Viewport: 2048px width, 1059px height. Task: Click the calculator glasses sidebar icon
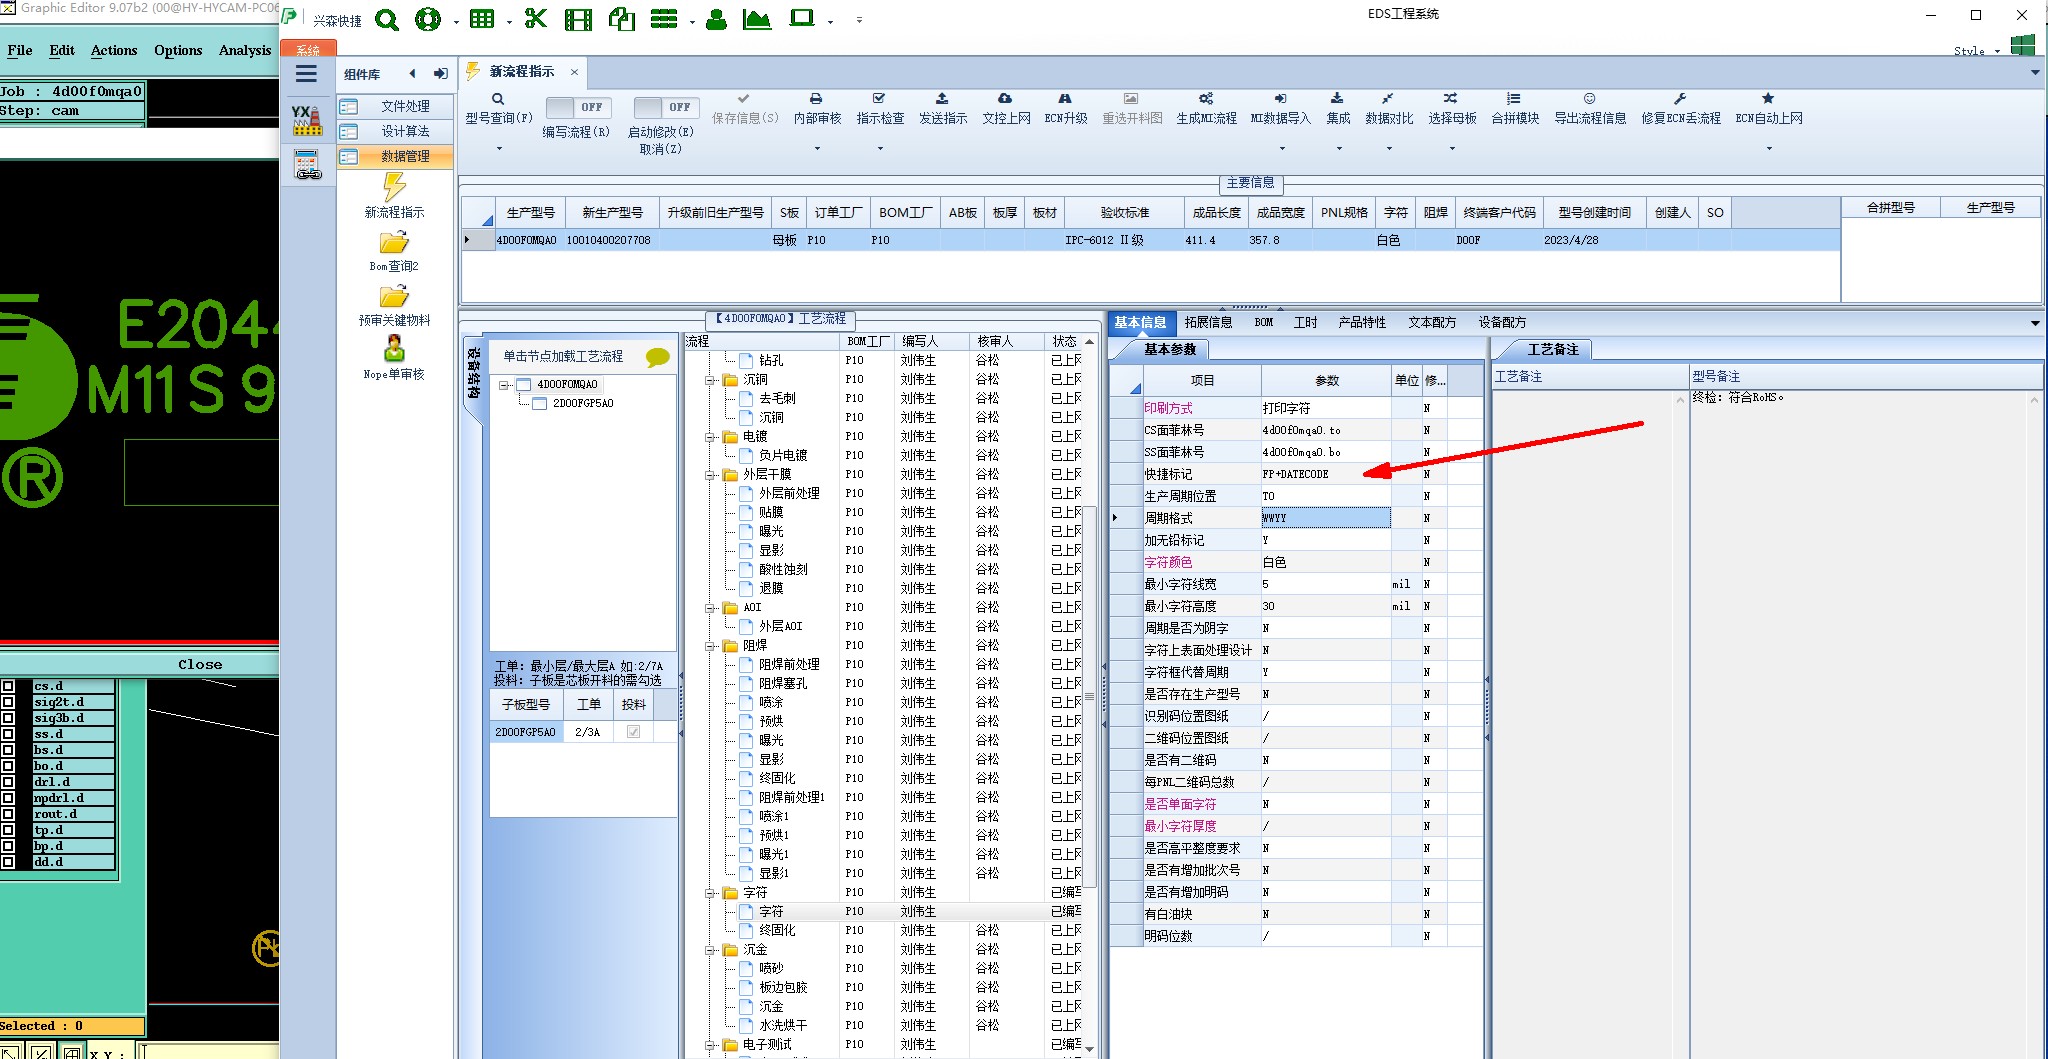(x=307, y=164)
